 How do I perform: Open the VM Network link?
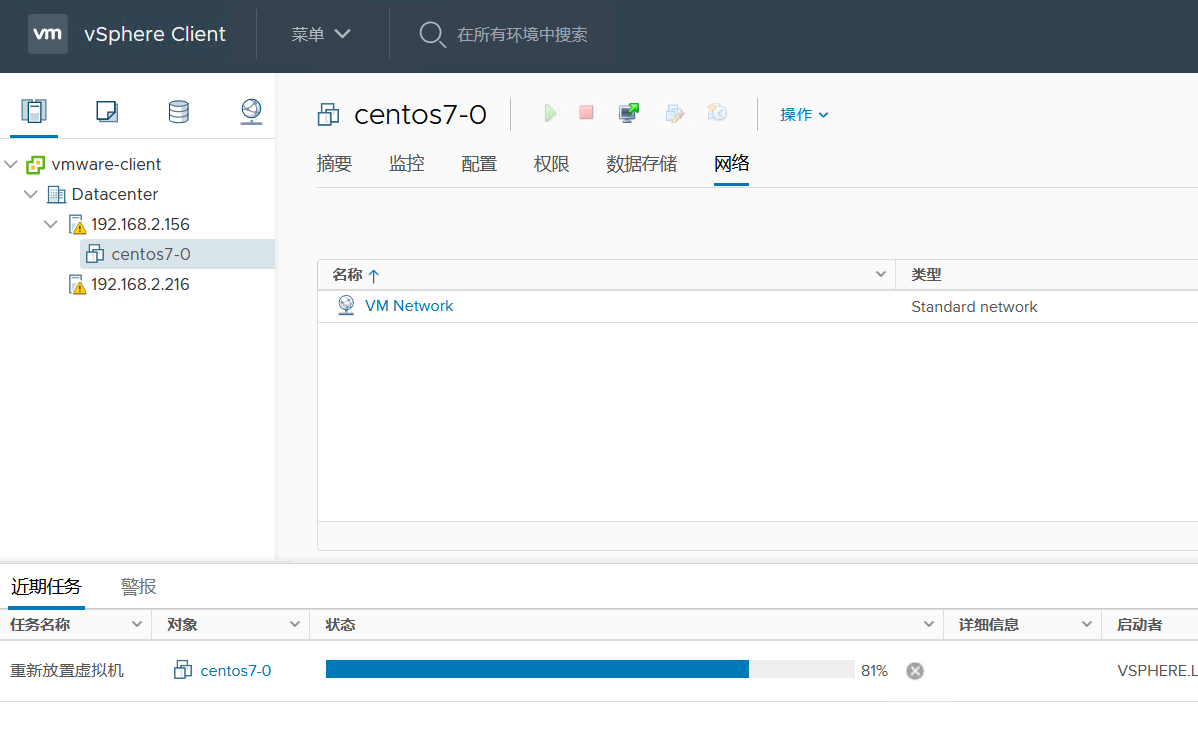[x=409, y=306]
